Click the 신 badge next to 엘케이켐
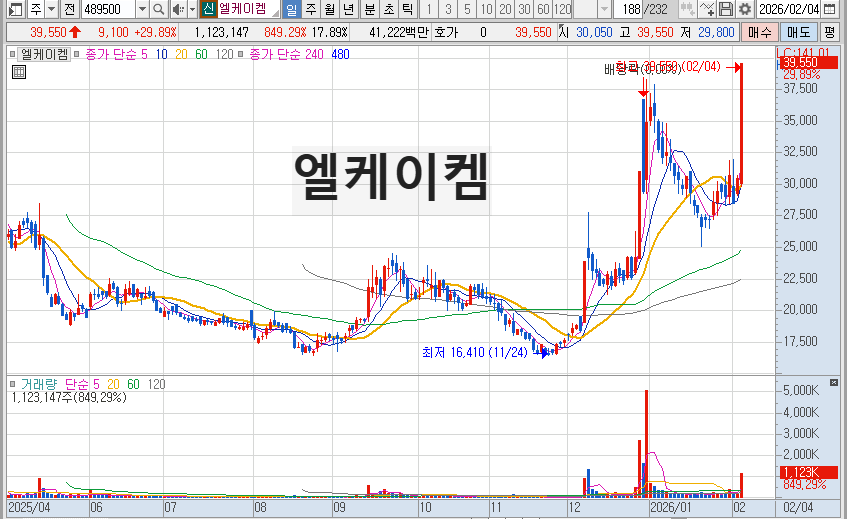 (x=208, y=9)
